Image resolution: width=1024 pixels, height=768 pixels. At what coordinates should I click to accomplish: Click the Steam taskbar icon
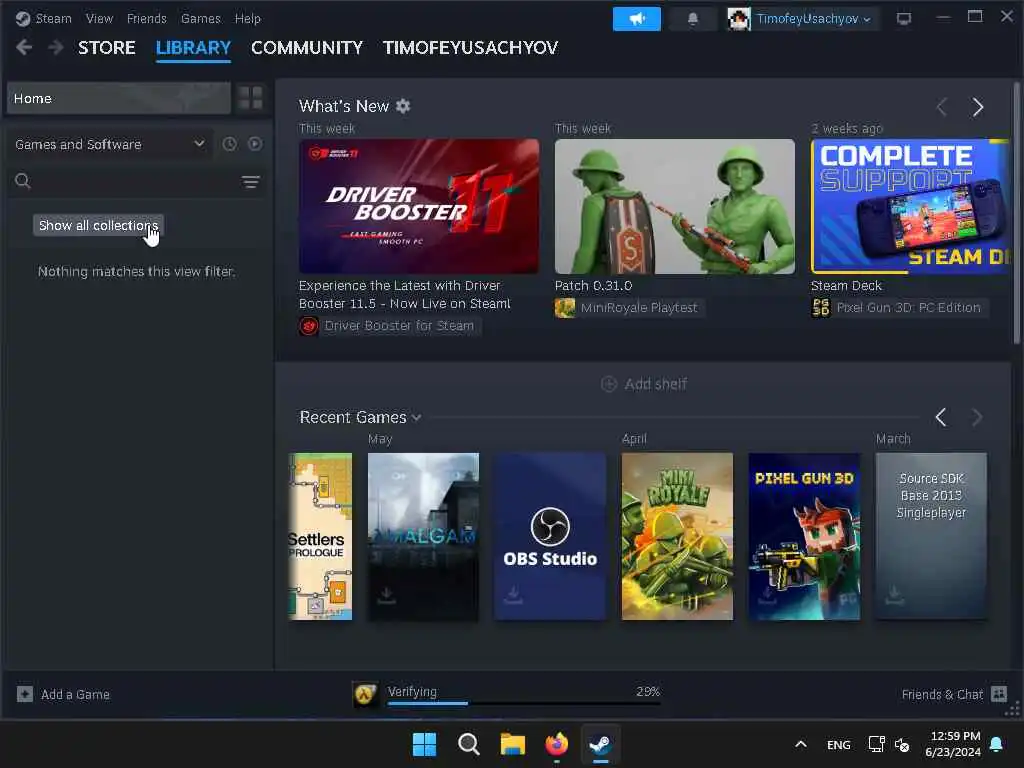[600, 744]
